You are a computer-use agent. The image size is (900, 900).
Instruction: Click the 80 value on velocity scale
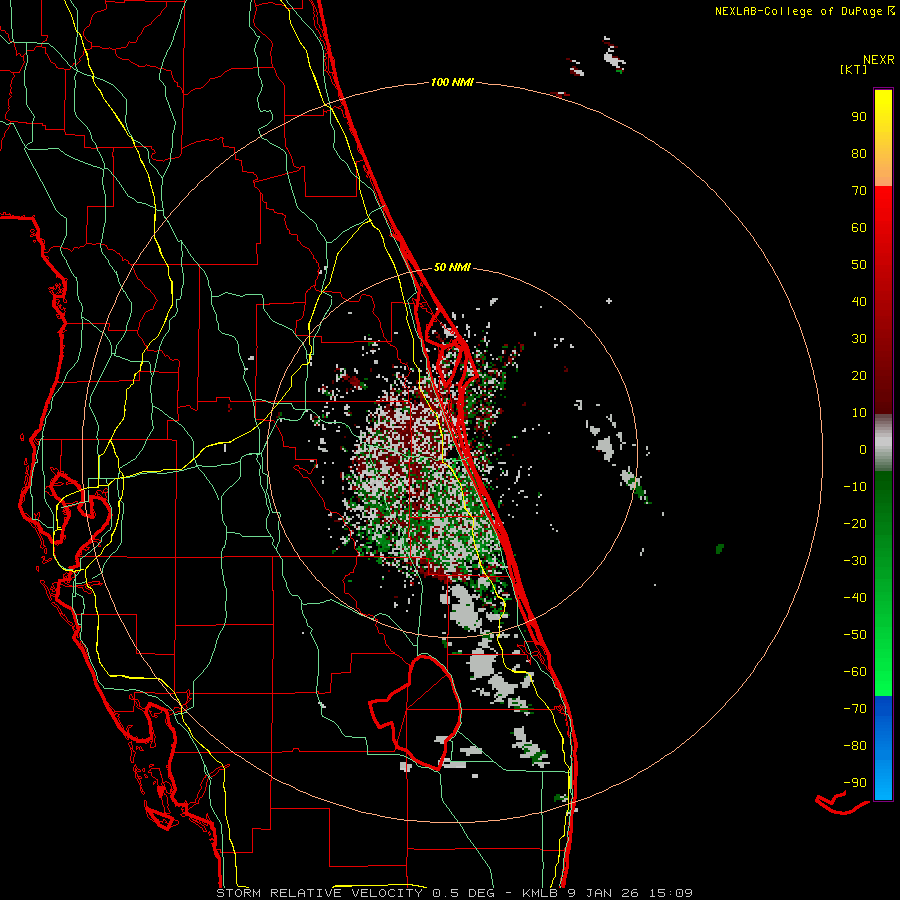859,154
